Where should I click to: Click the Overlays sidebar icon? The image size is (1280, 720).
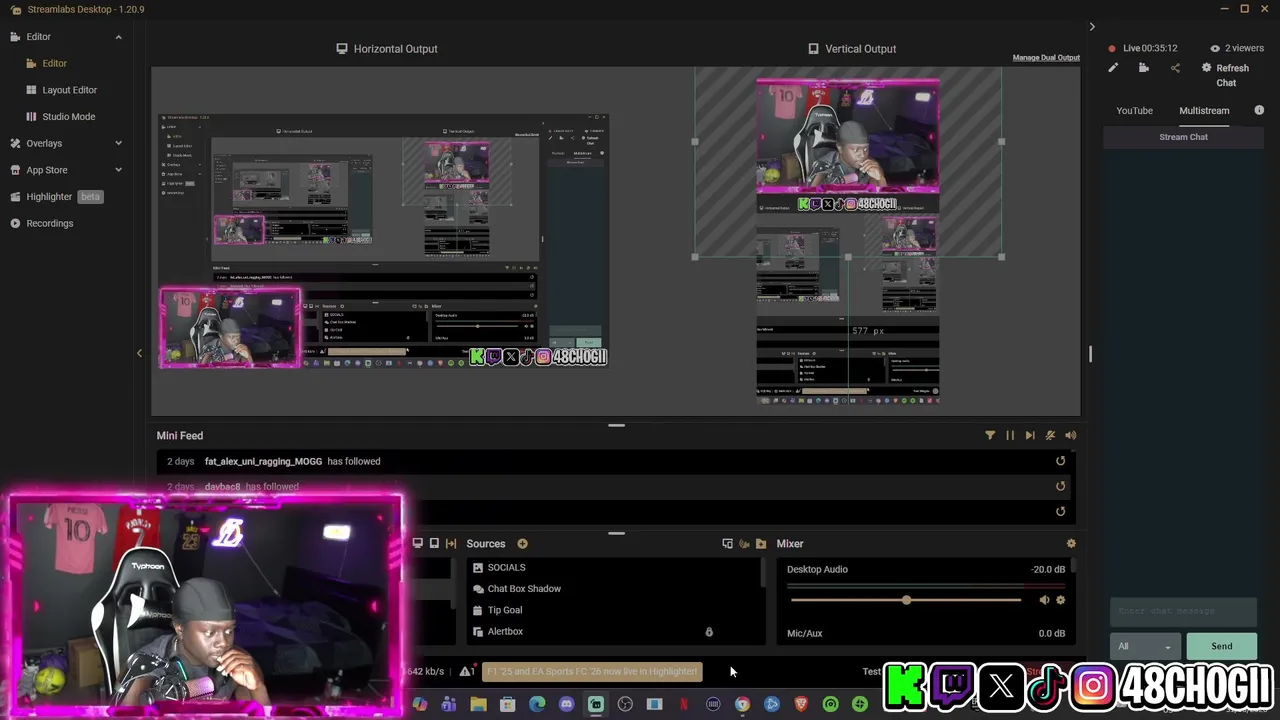pyautogui.click(x=15, y=143)
